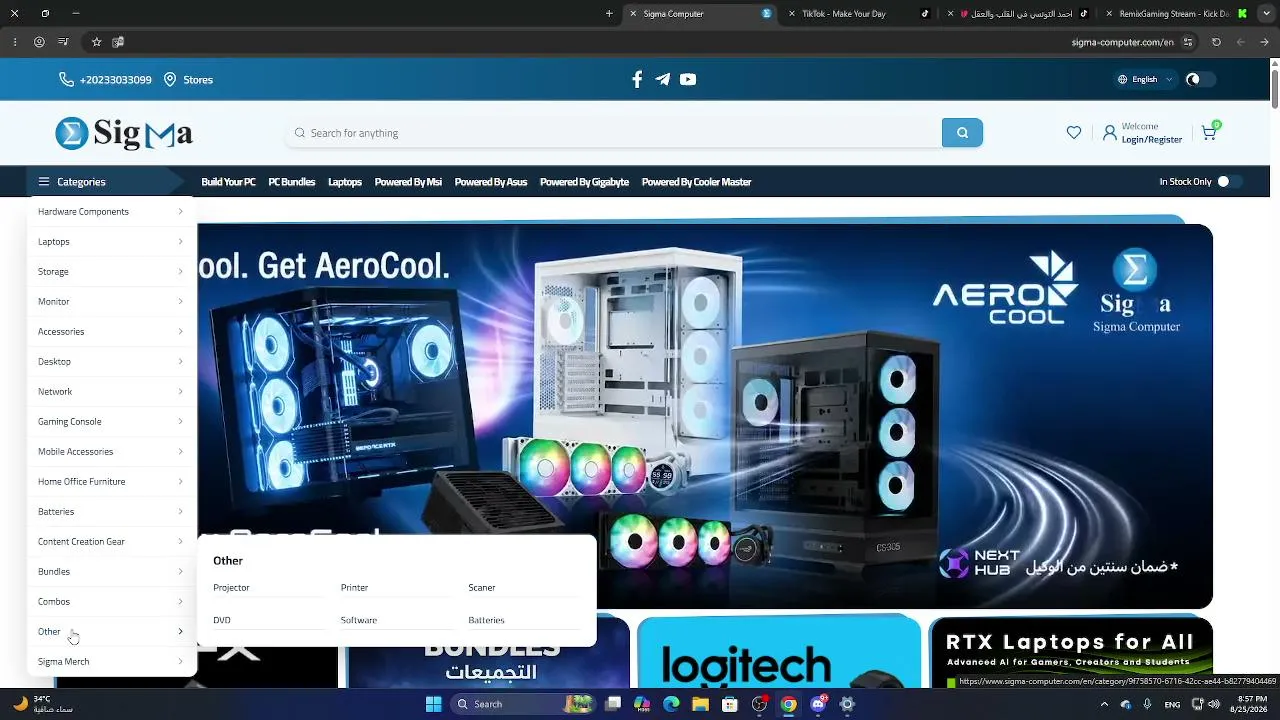This screenshot has width=1280, height=720.
Task: Expand the Network category
Action: pyautogui.click(x=111, y=392)
